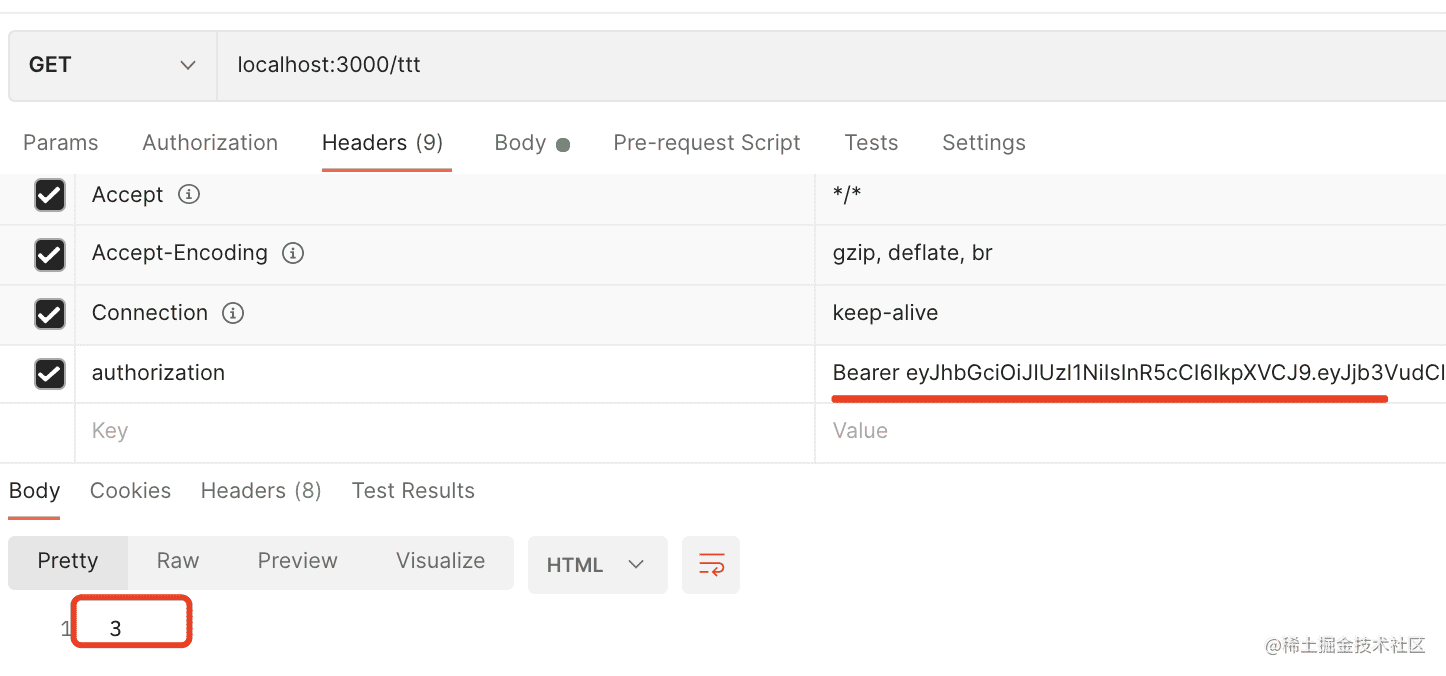Screen dimensions: 1446x676
Task: Open the Authorization tab
Action: (210, 143)
